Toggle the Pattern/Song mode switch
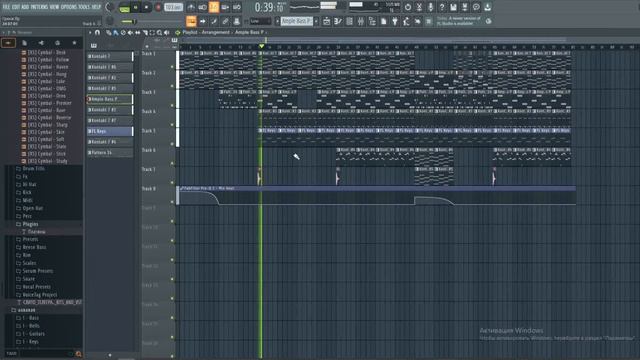 click(x=124, y=7)
